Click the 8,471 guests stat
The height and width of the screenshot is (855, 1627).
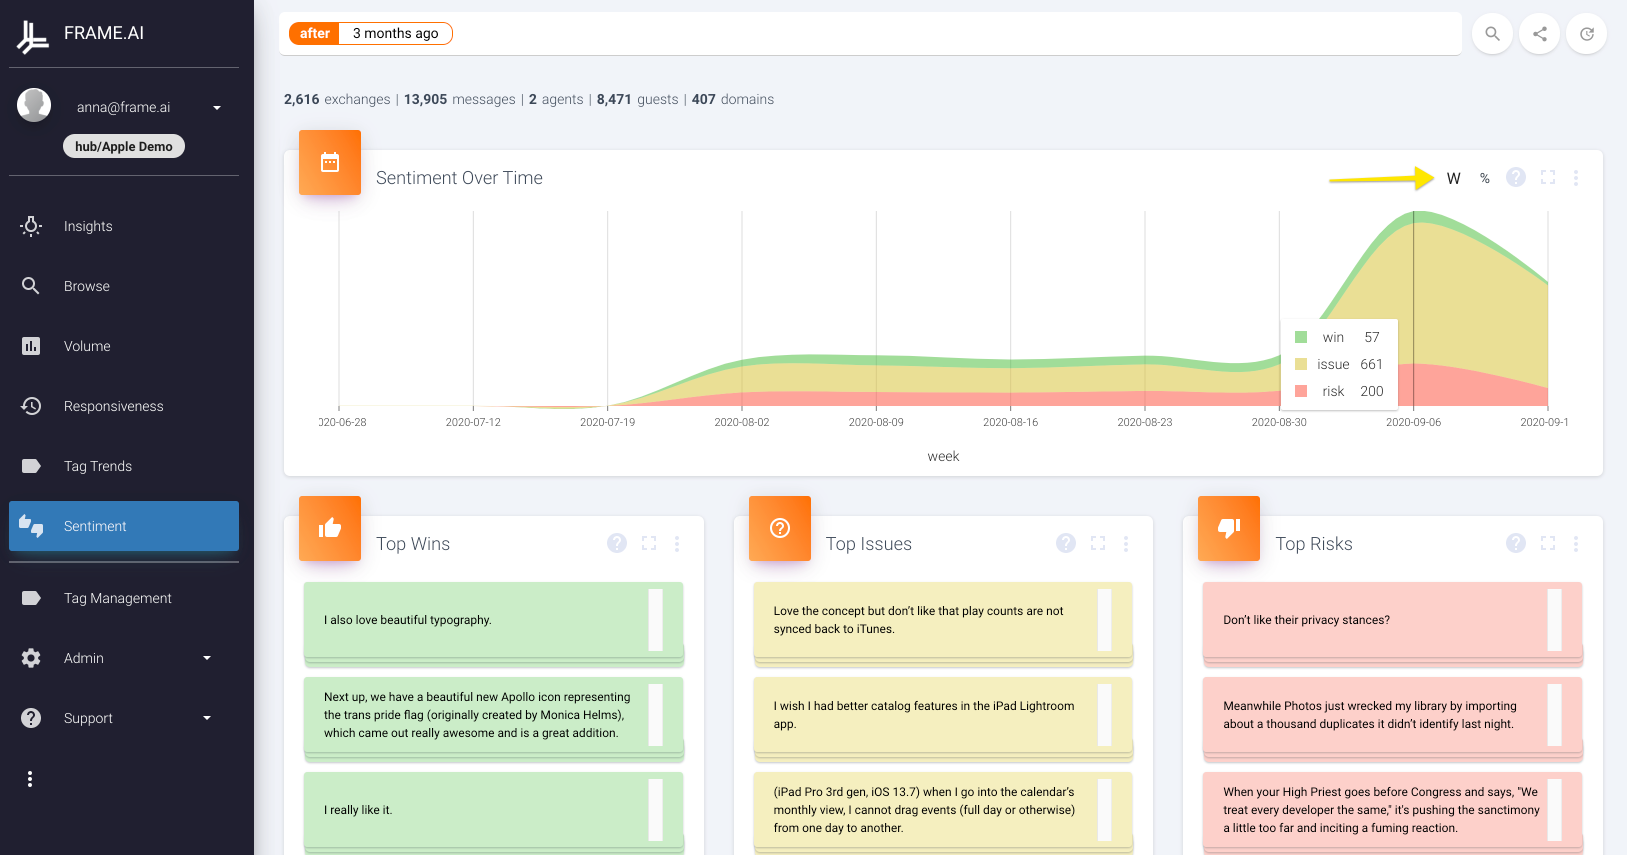637,99
